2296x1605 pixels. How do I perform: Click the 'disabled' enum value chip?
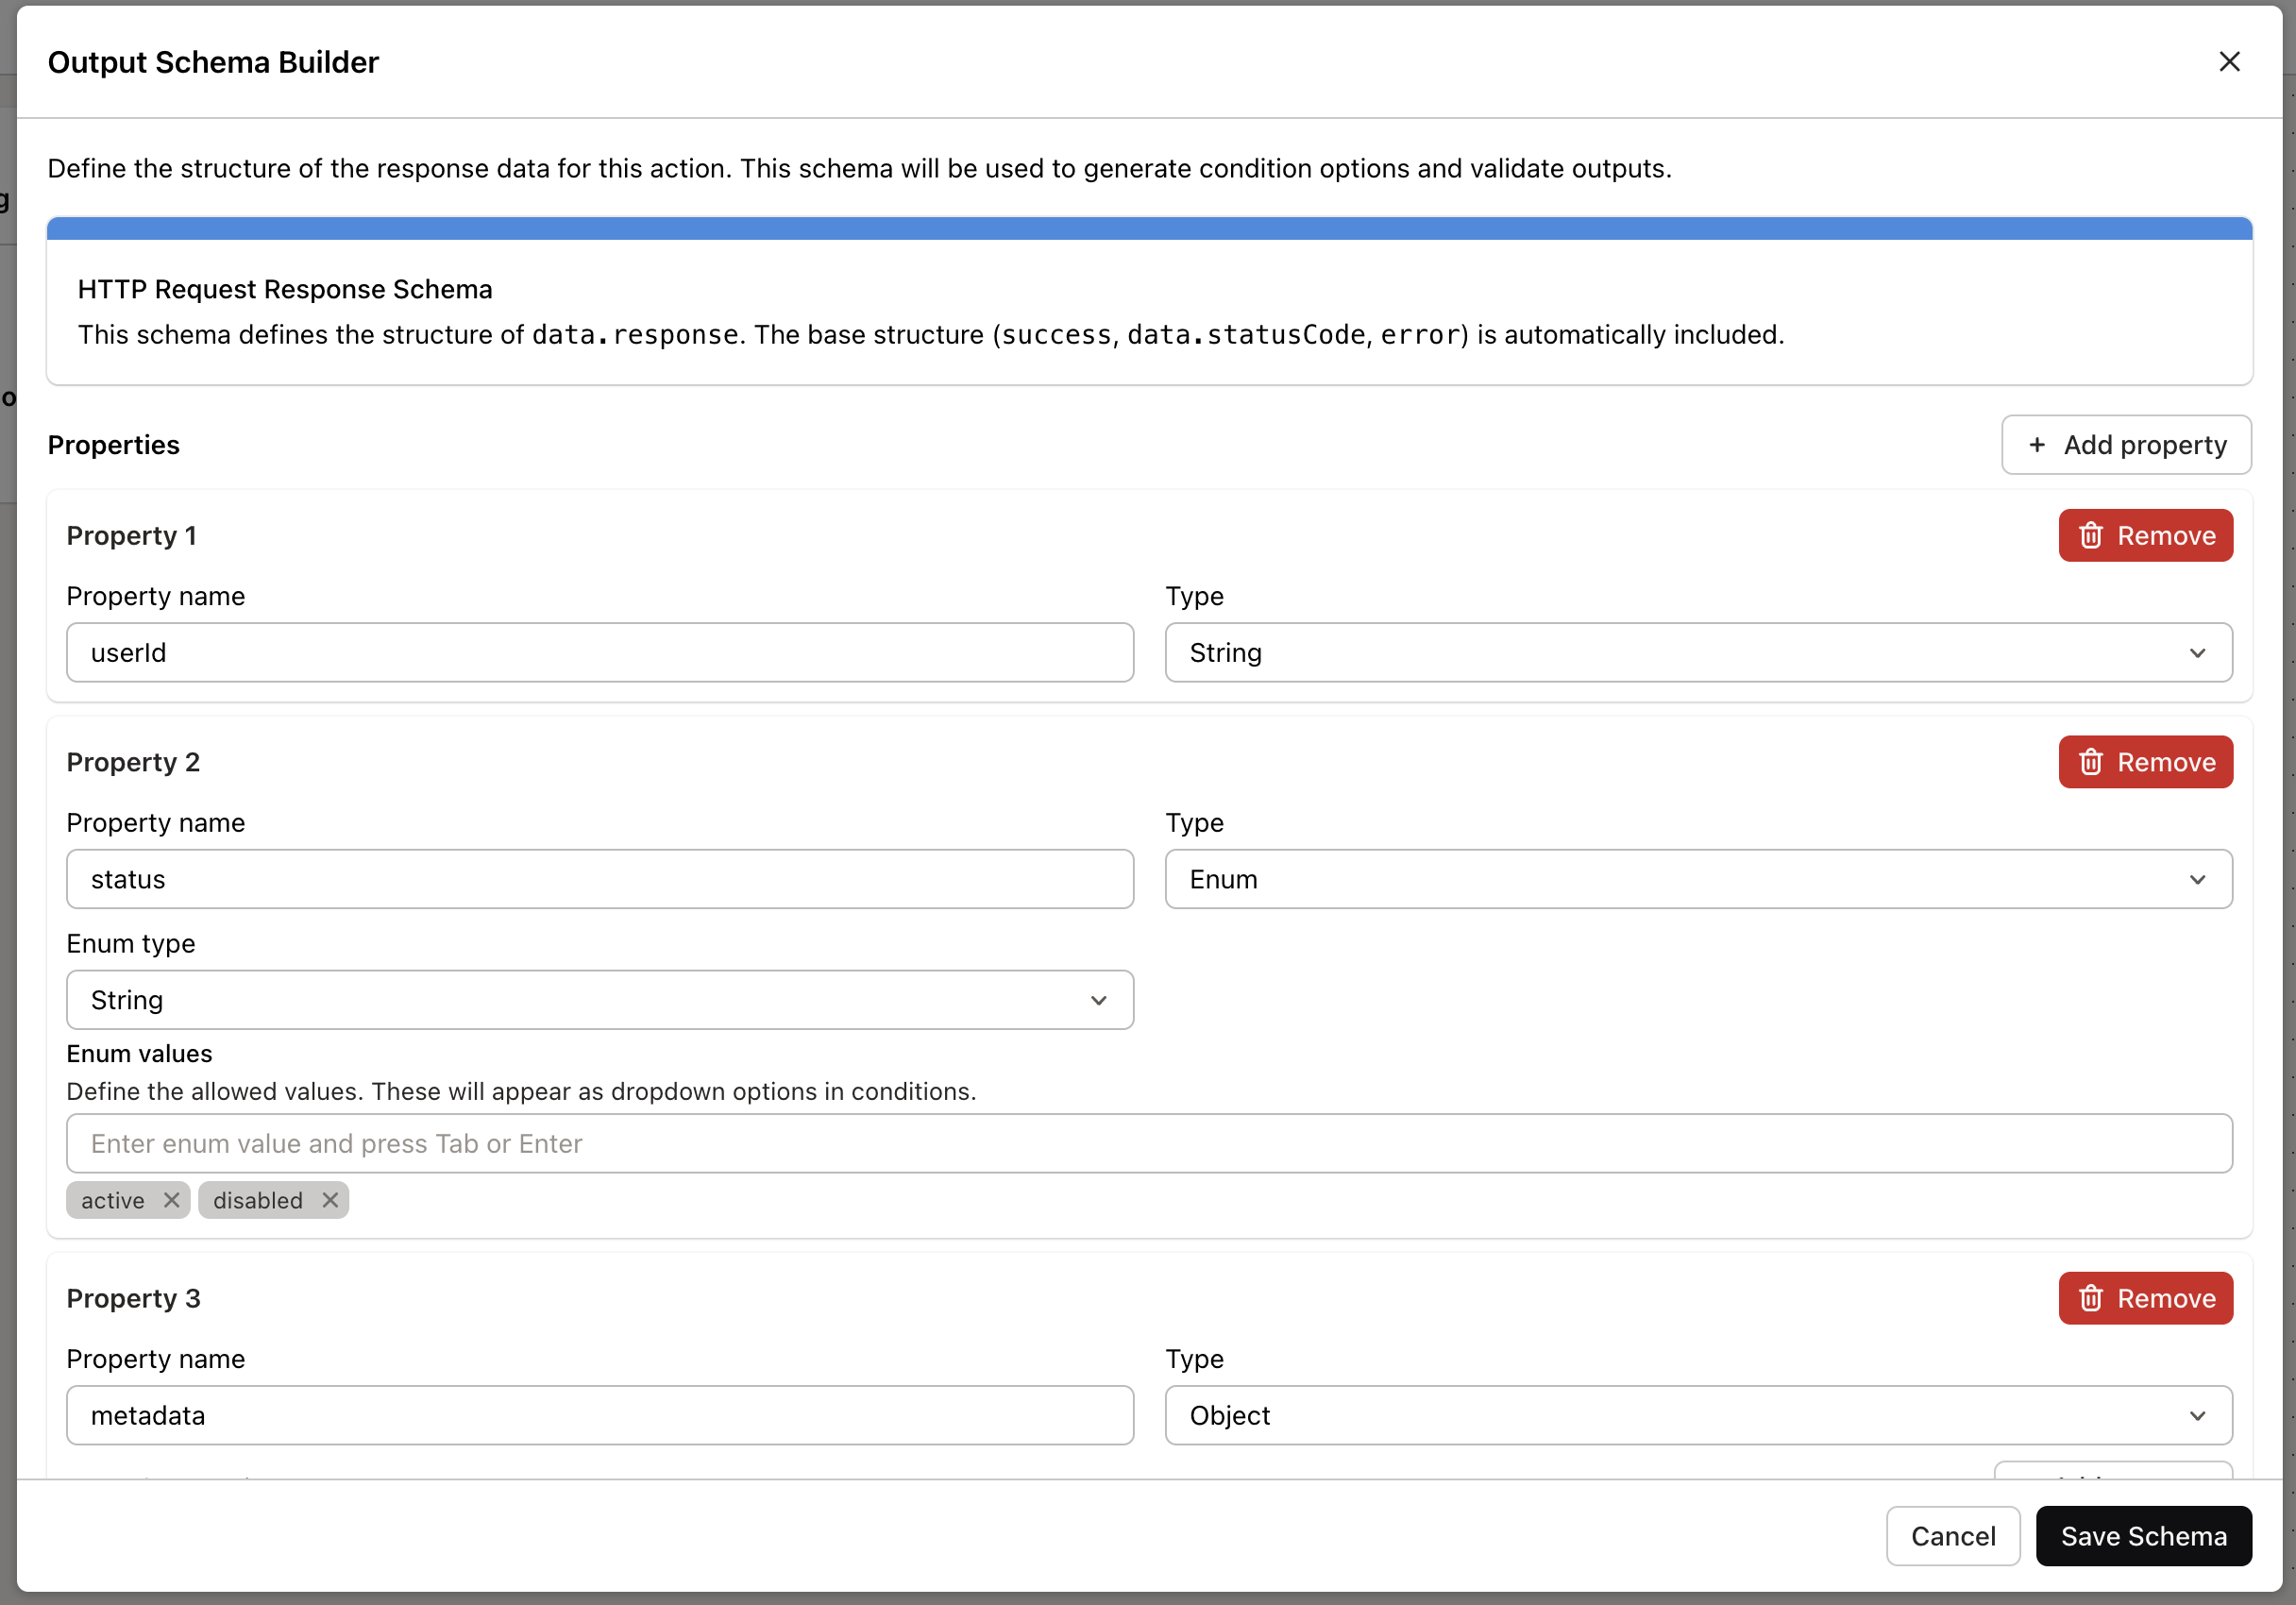coord(257,1201)
